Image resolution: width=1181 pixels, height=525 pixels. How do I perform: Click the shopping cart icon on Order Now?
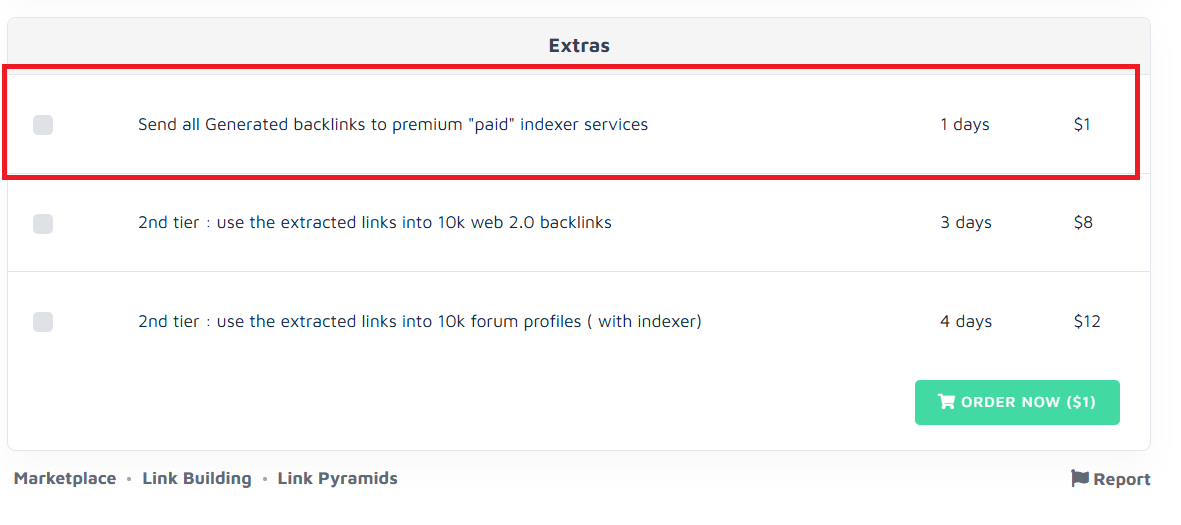click(946, 402)
